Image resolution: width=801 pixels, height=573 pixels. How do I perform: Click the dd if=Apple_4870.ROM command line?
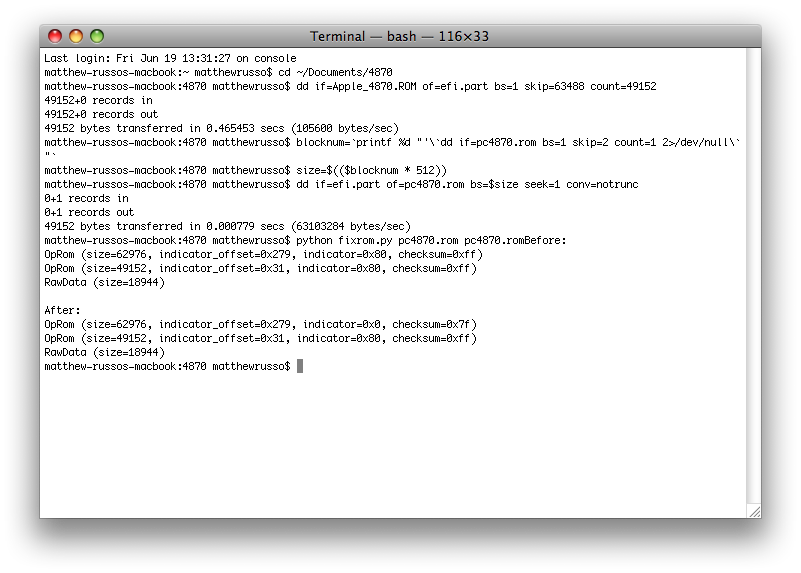click(350, 86)
